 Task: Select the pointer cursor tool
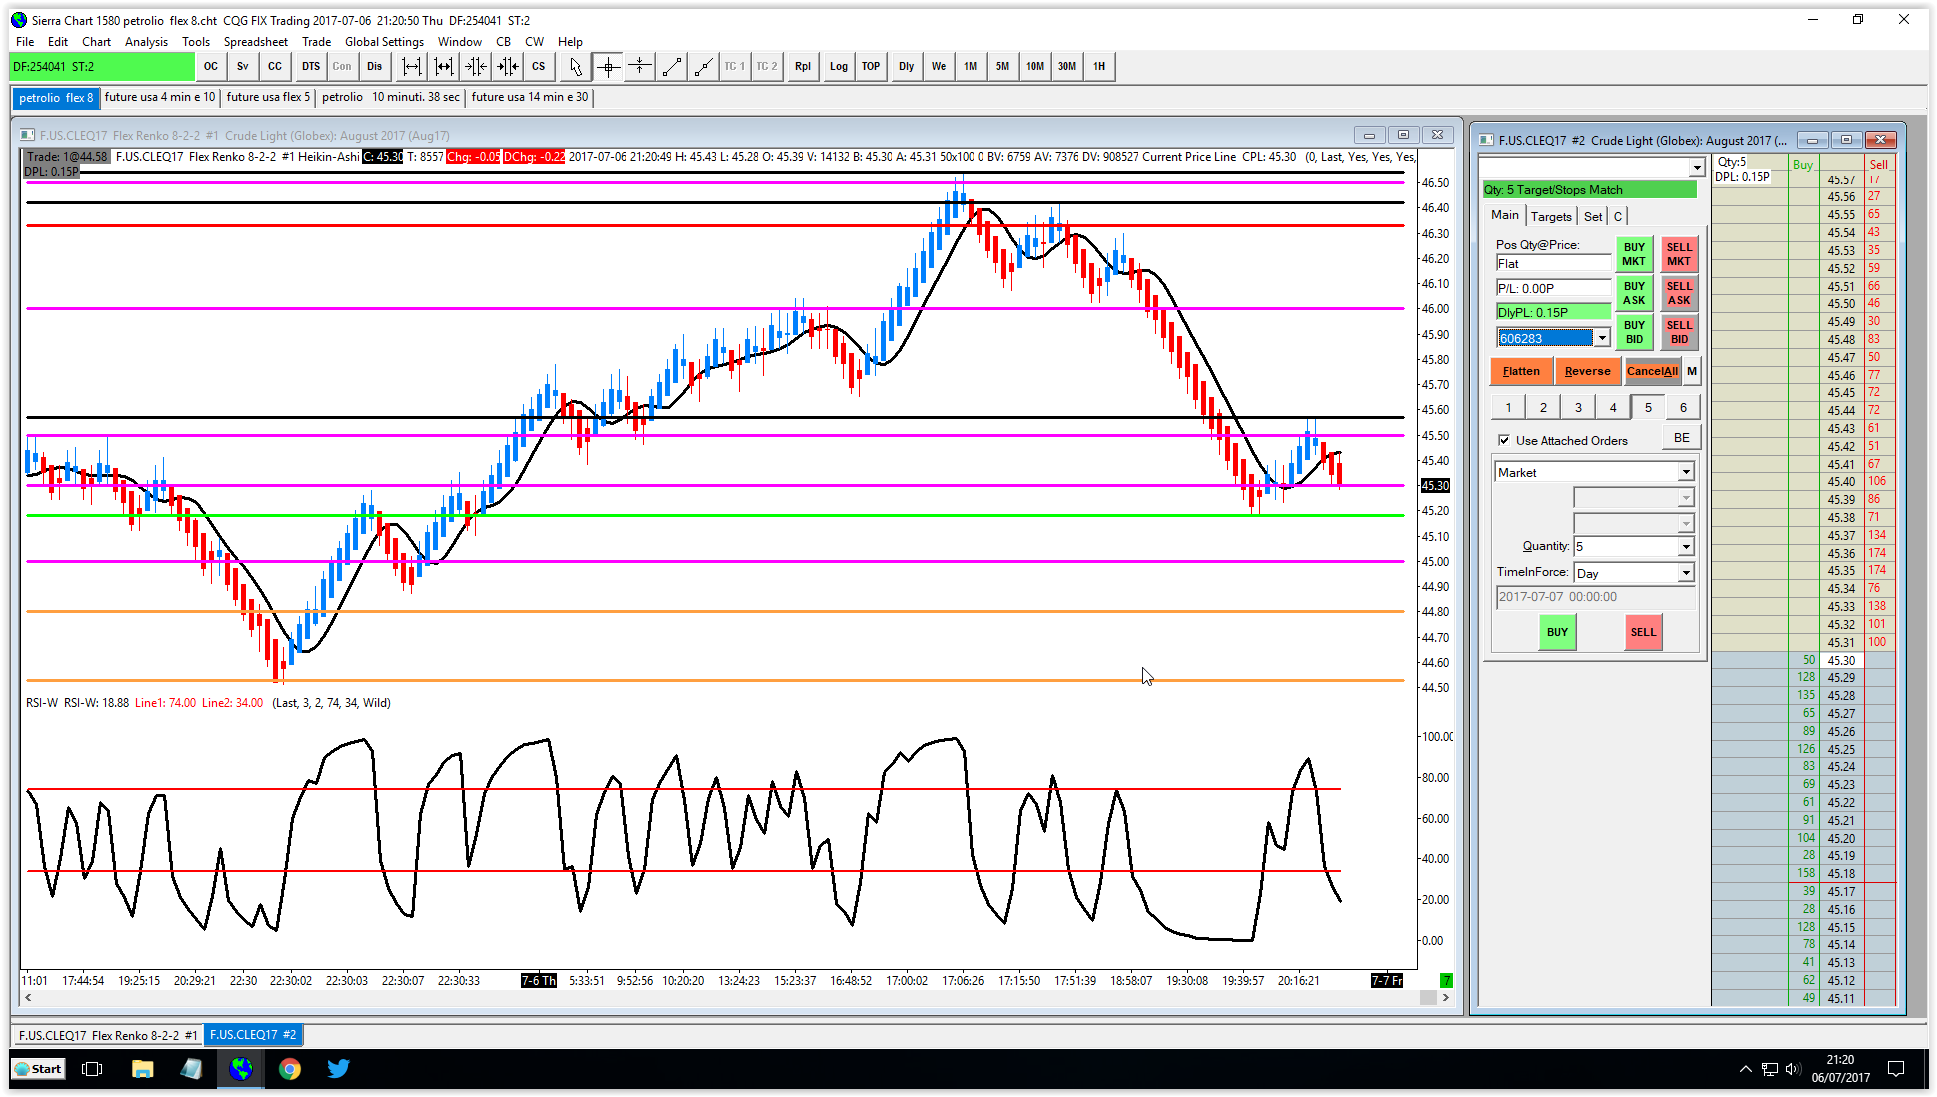pyautogui.click(x=575, y=67)
